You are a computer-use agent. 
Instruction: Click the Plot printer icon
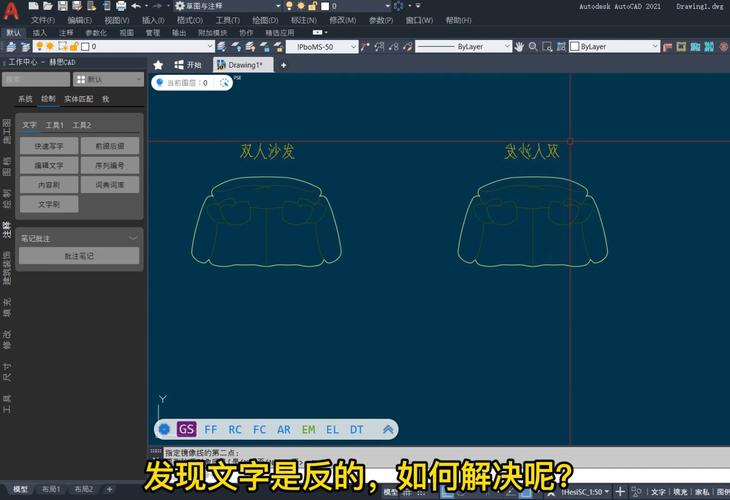(x=121, y=6)
